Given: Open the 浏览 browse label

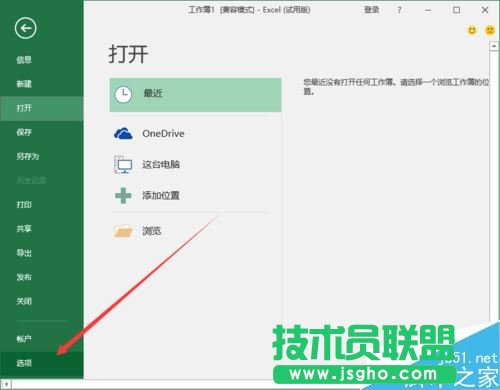Looking at the screenshot, I should (x=152, y=231).
